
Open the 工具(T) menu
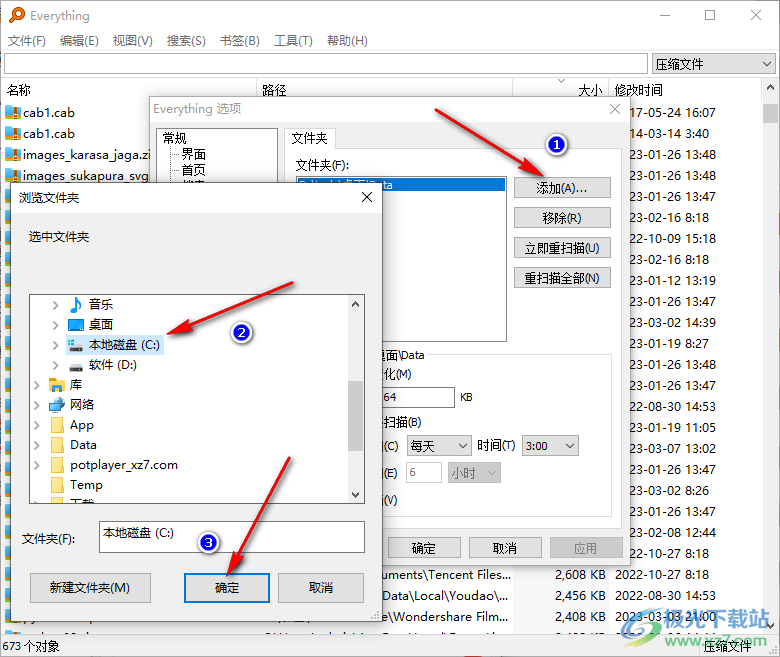[x=293, y=40]
